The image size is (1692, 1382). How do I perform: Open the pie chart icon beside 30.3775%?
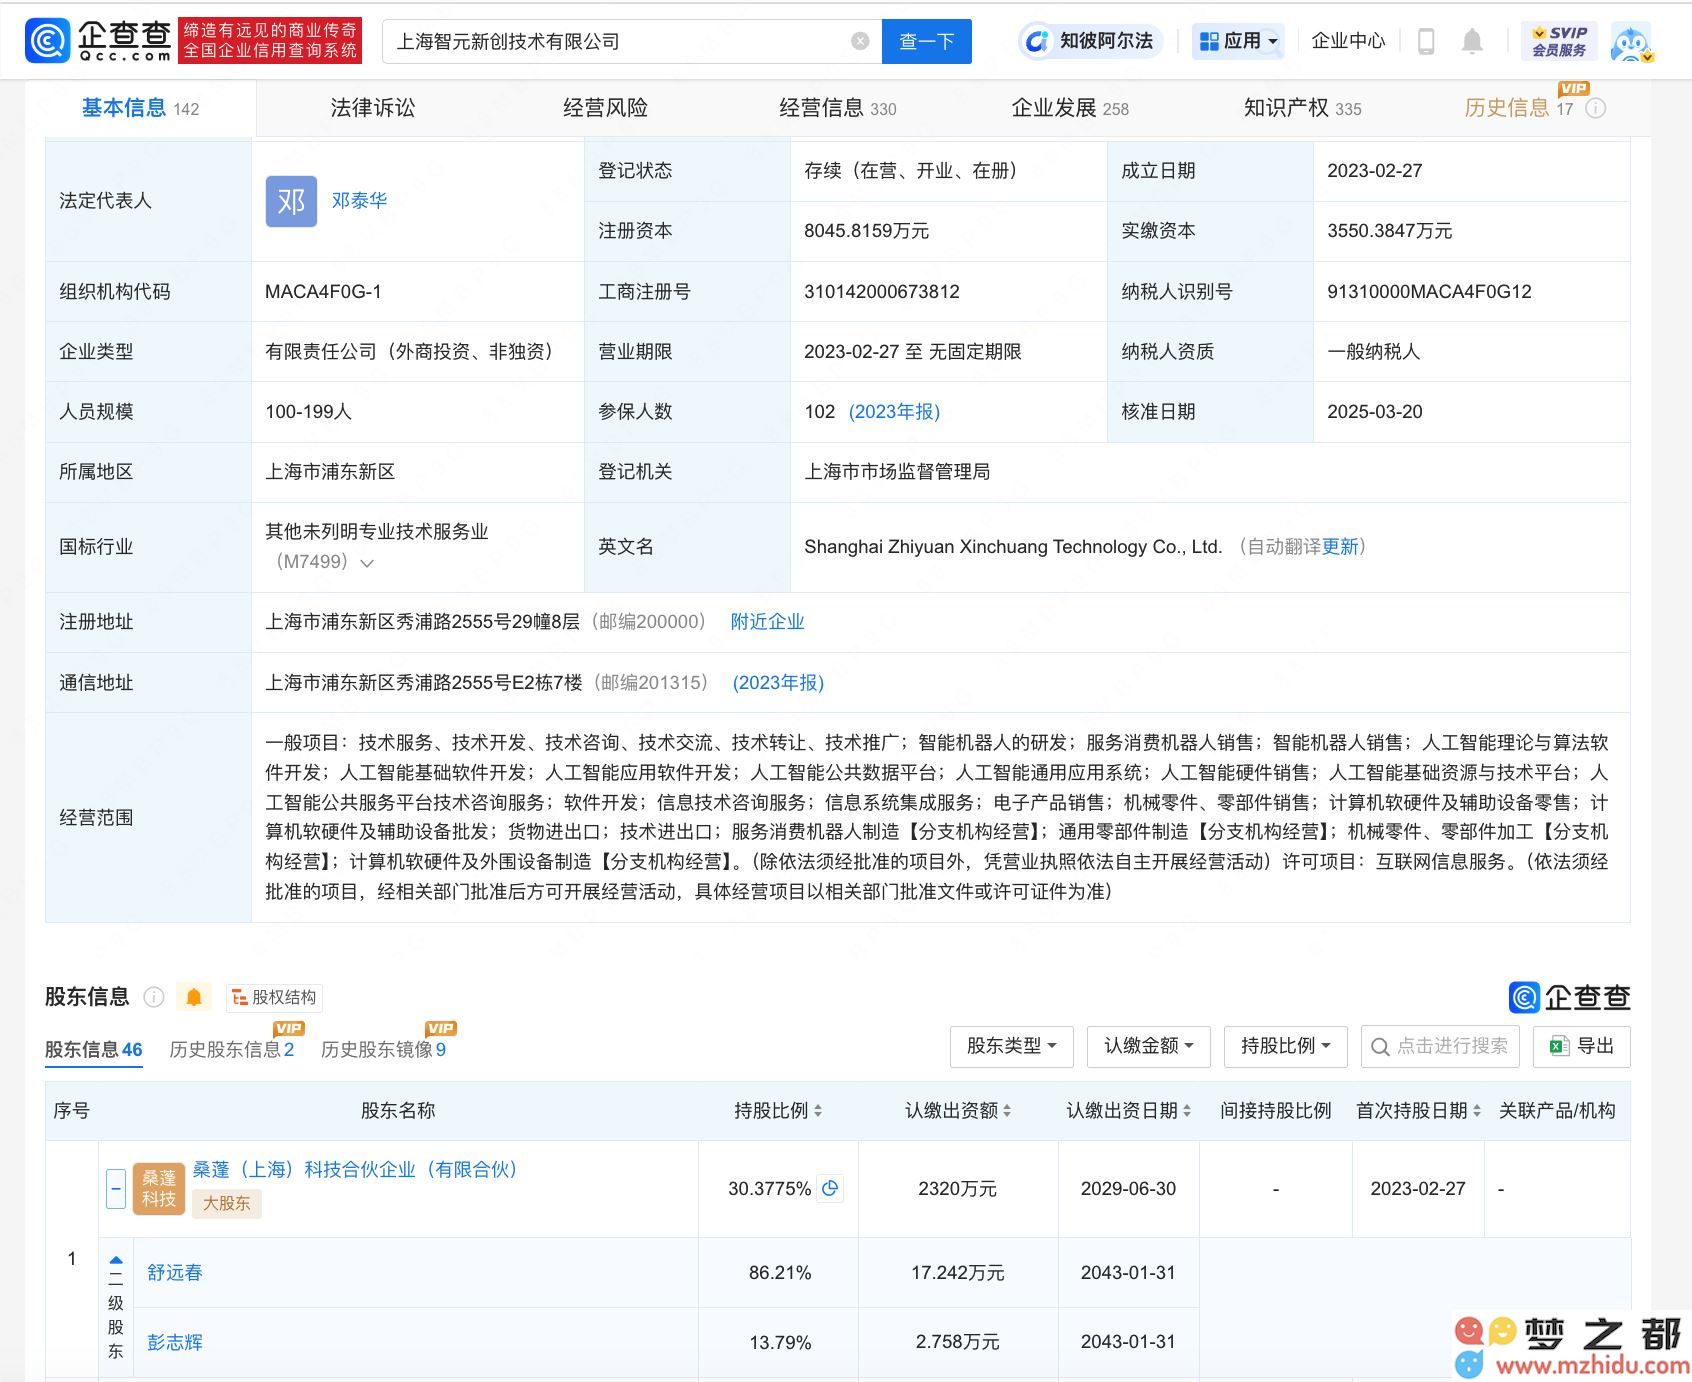830,1188
